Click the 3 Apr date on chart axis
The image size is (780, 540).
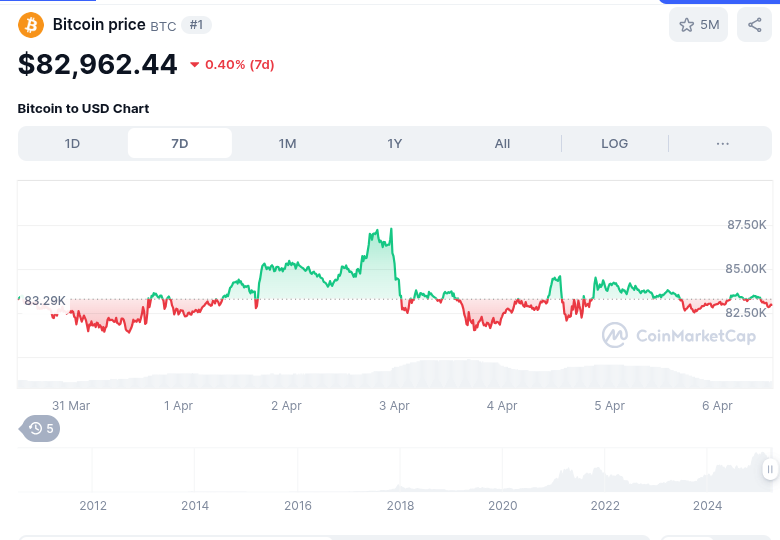(394, 406)
